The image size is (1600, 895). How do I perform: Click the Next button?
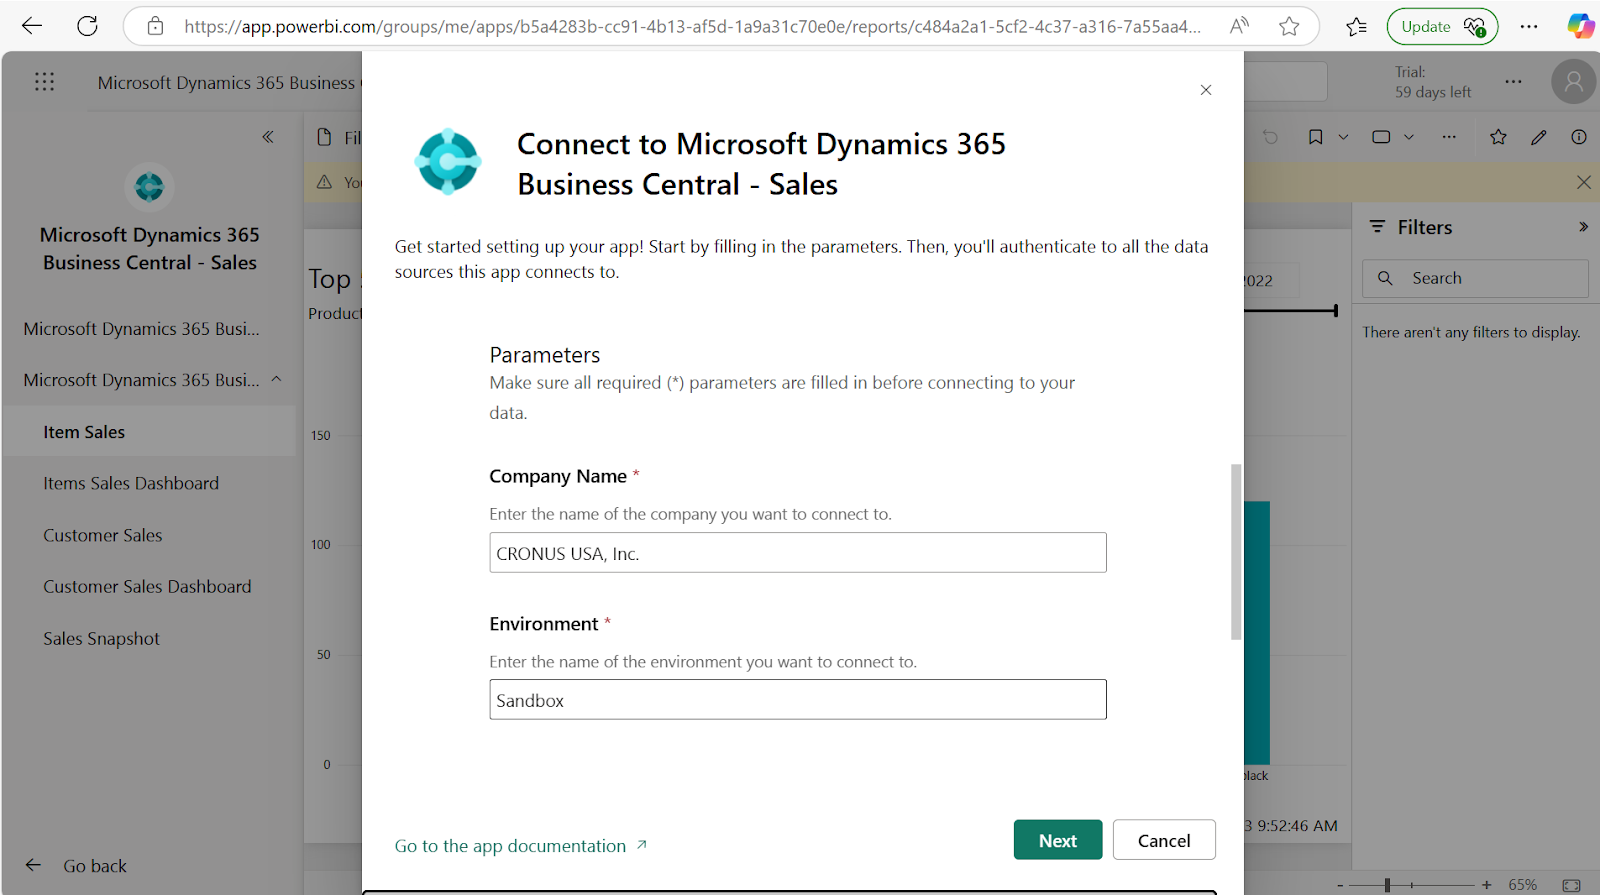[1058, 840]
